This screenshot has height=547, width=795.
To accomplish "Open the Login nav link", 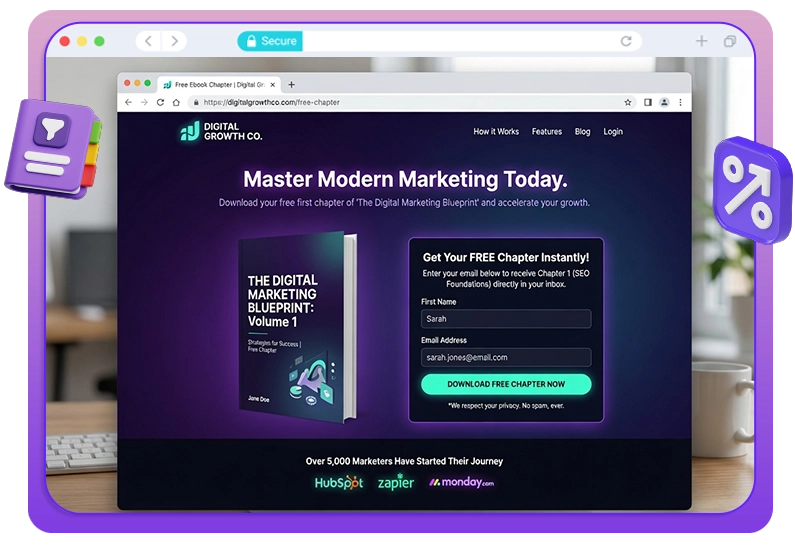I will 613,132.
